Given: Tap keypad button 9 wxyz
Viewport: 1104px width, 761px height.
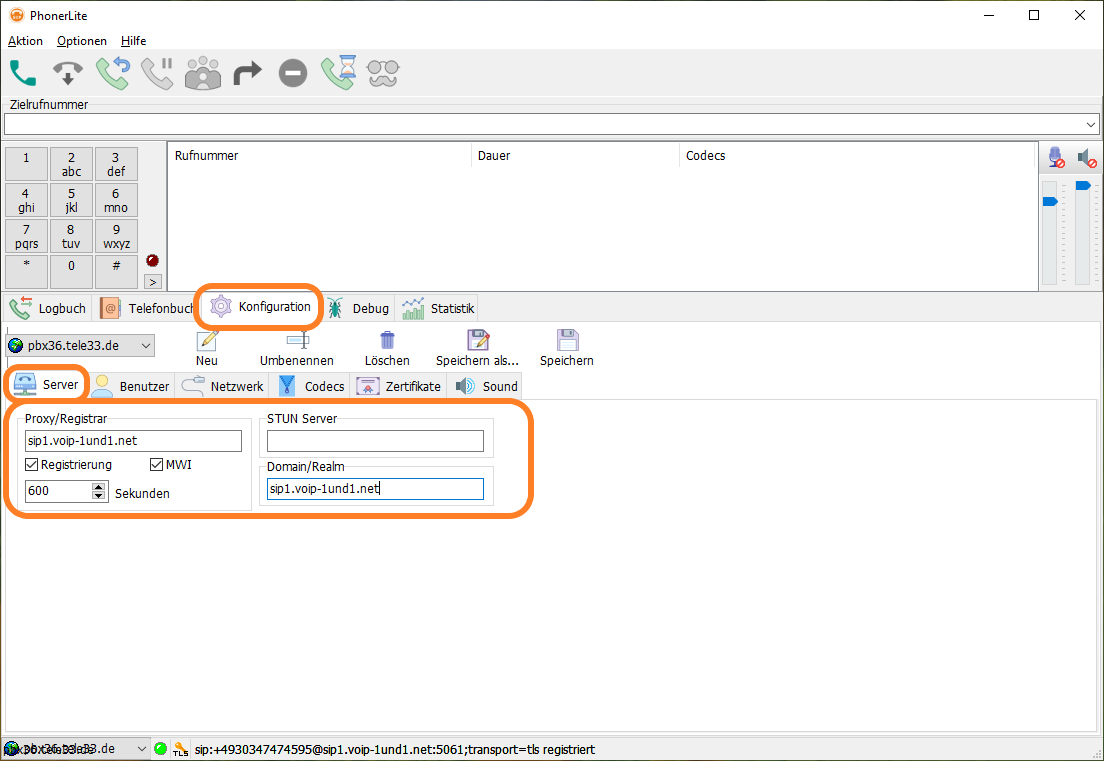Looking at the screenshot, I should tap(116, 236).
